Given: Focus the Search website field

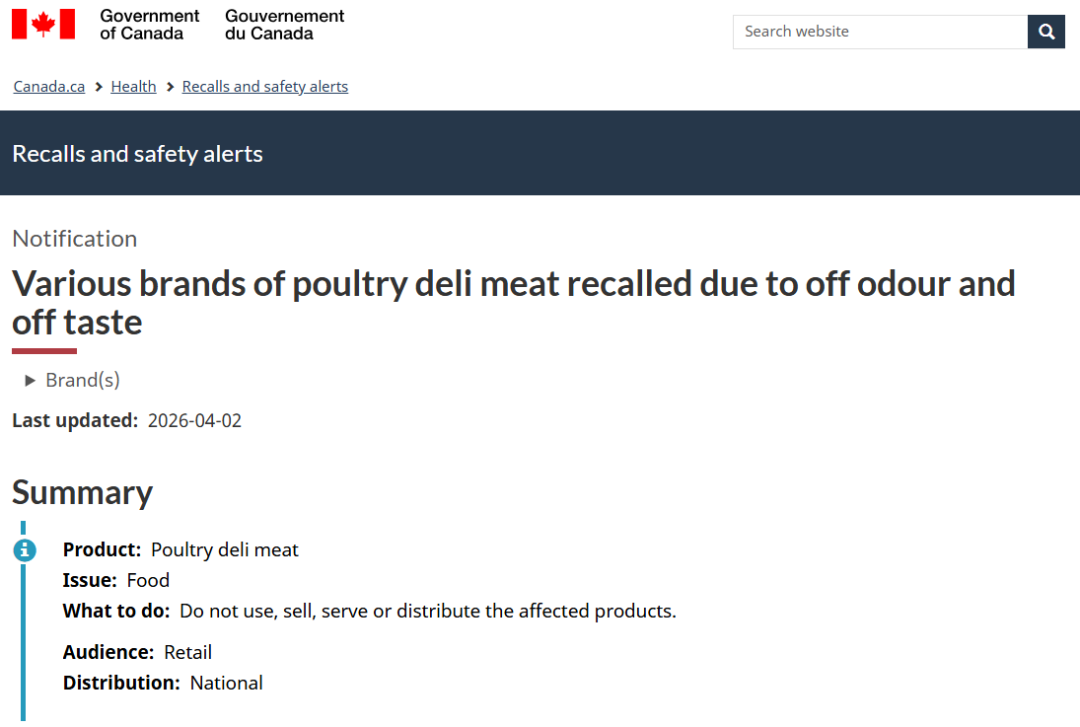Looking at the screenshot, I should click(880, 32).
